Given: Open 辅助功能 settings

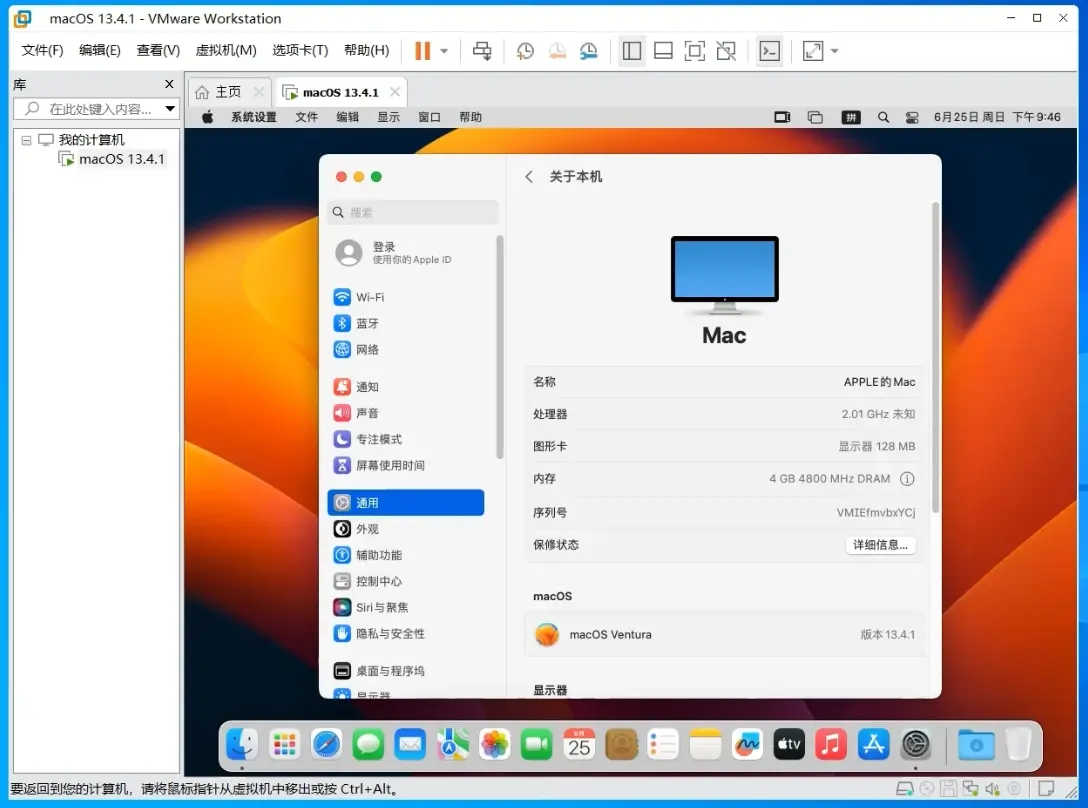Looking at the screenshot, I should point(405,555).
